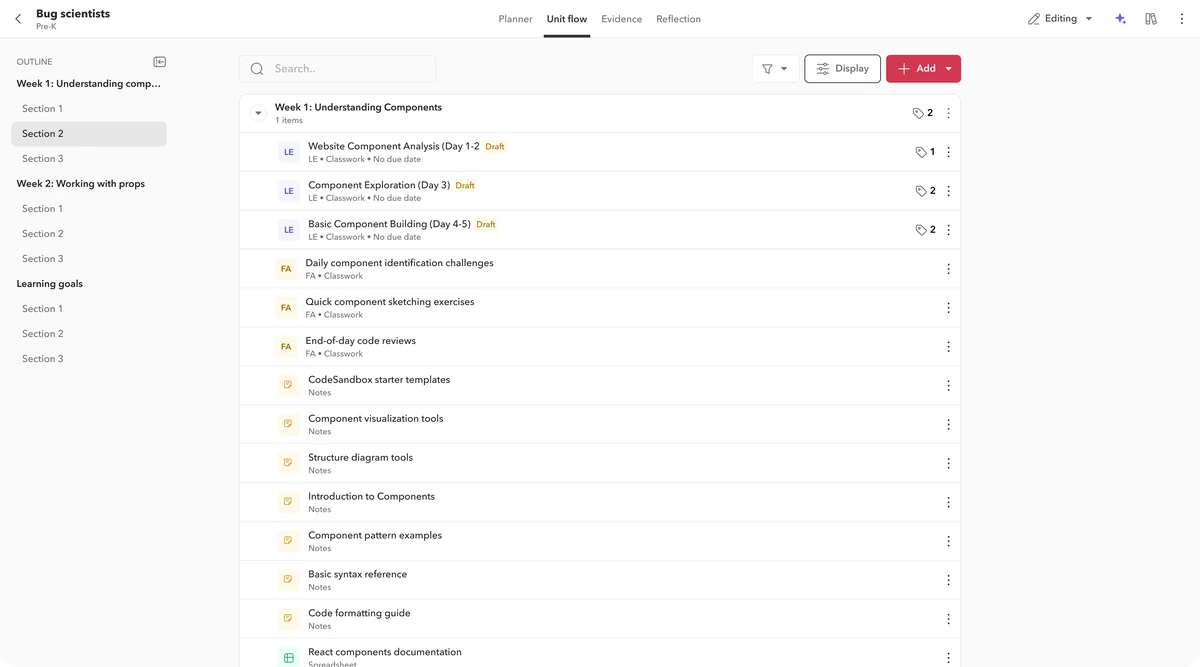
Task: Focus the Search input field
Action: 338,69
